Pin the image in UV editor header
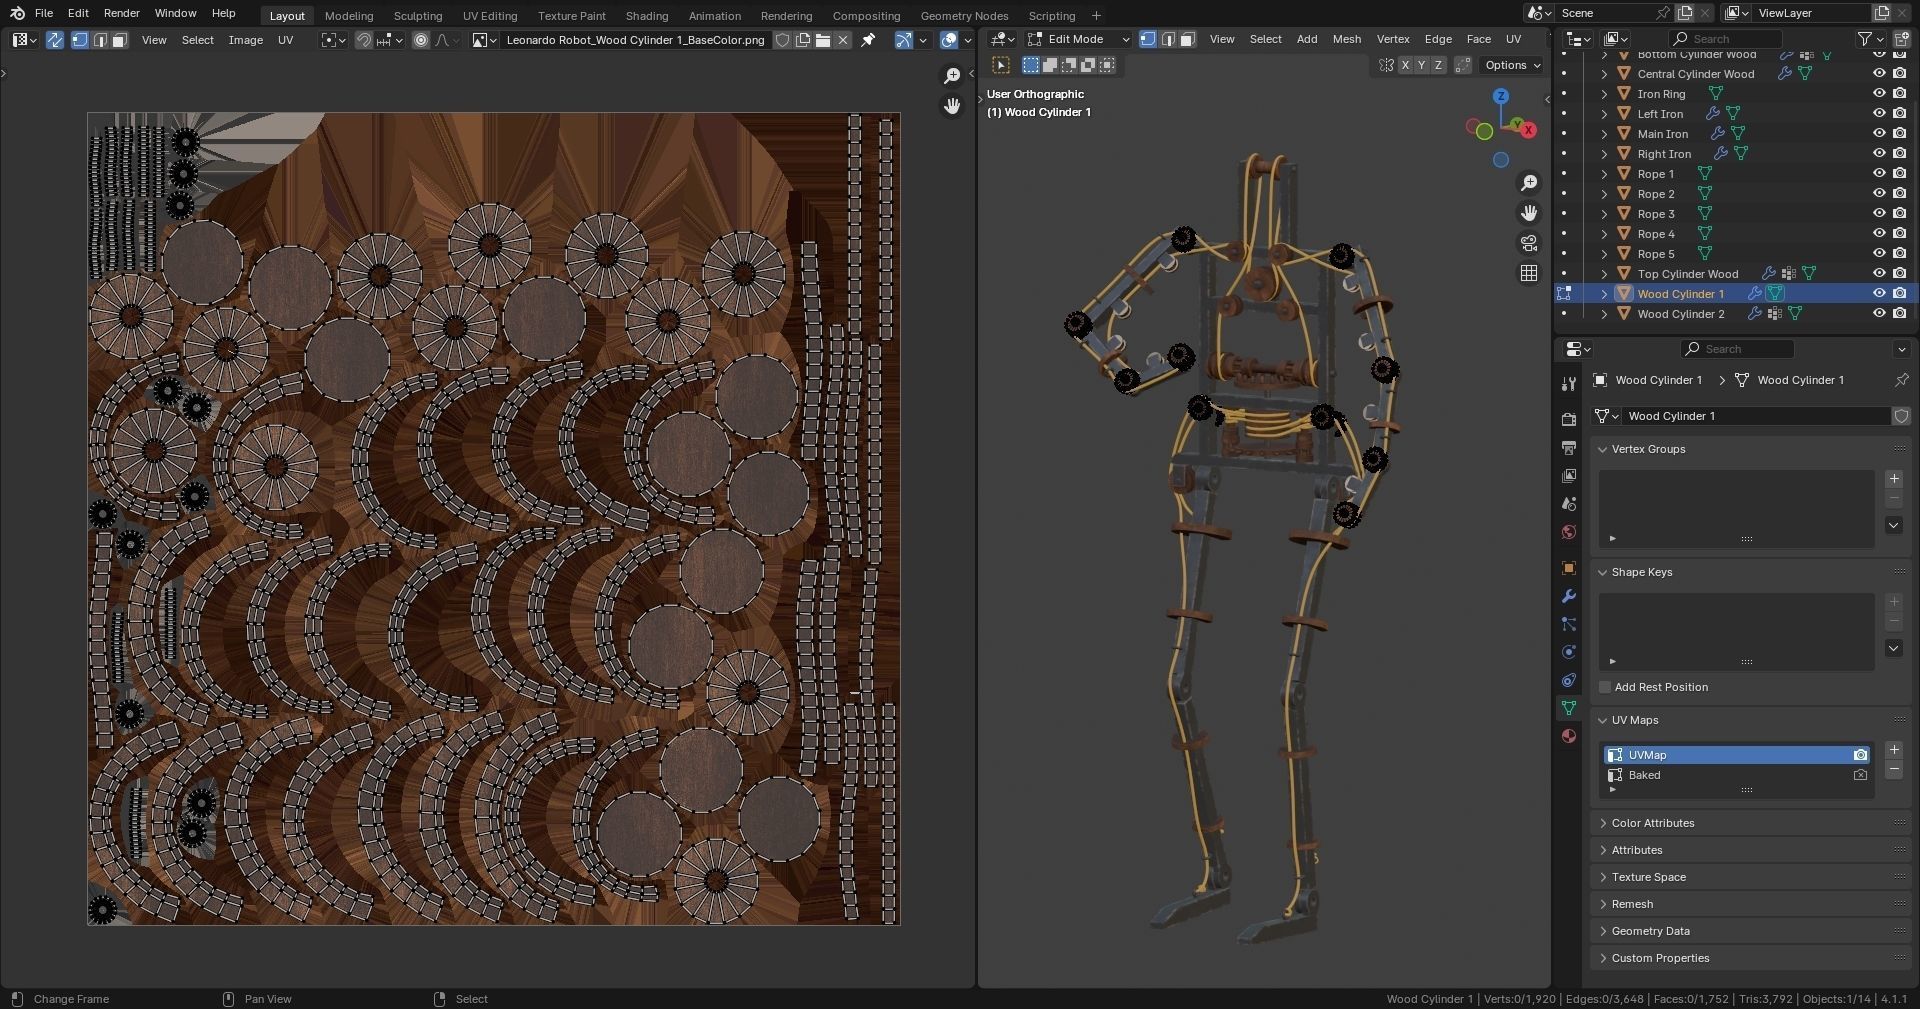 (x=868, y=40)
